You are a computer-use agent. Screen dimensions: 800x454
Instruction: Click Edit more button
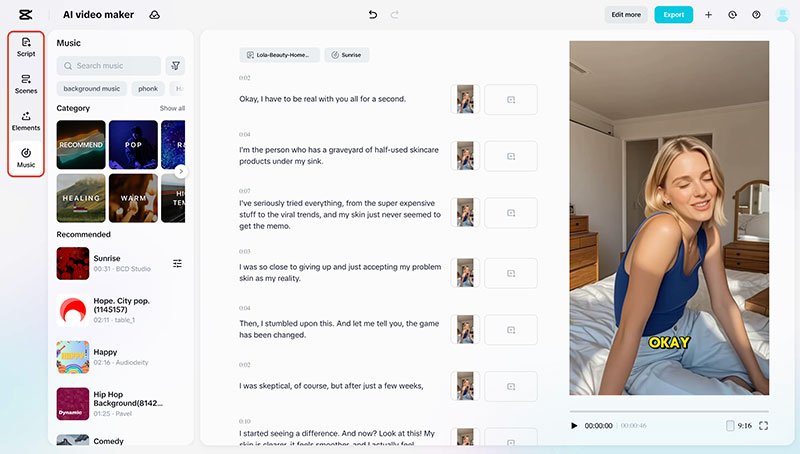point(626,15)
